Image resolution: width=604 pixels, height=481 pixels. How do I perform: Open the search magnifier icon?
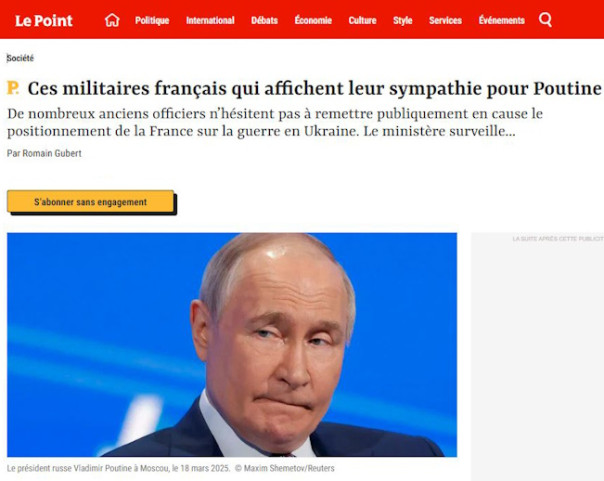[x=545, y=20]
